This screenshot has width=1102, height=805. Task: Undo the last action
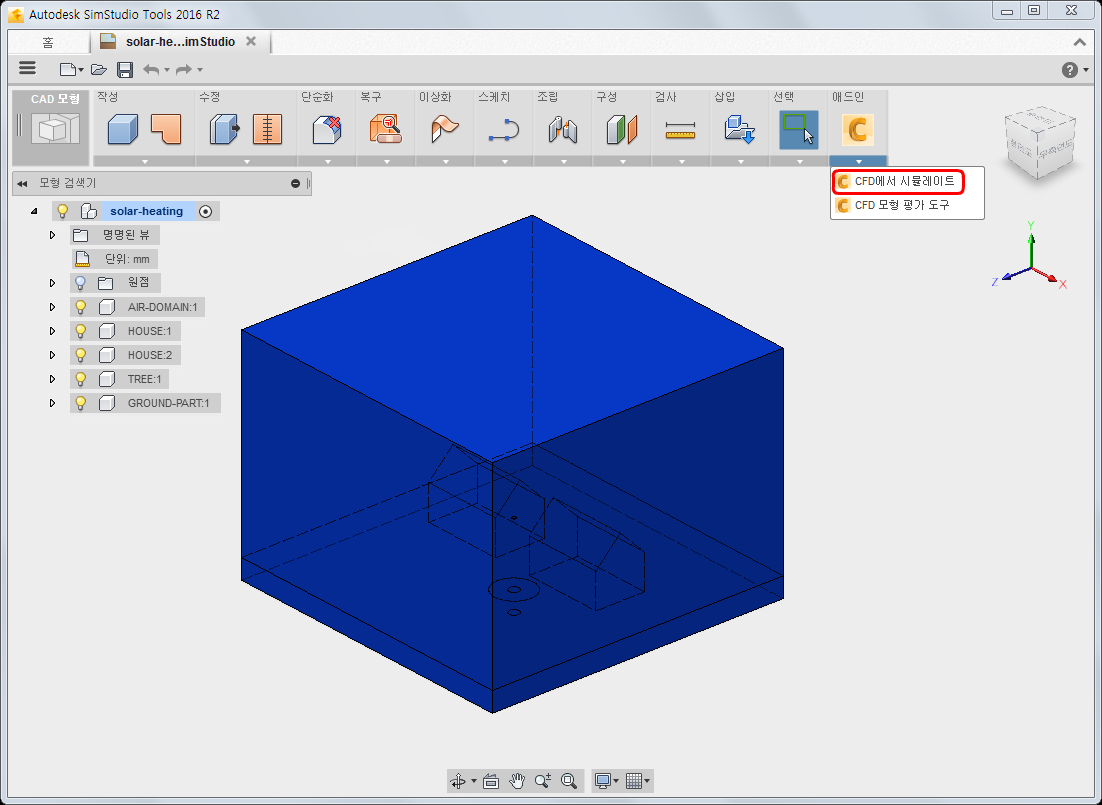coord(151,69)
